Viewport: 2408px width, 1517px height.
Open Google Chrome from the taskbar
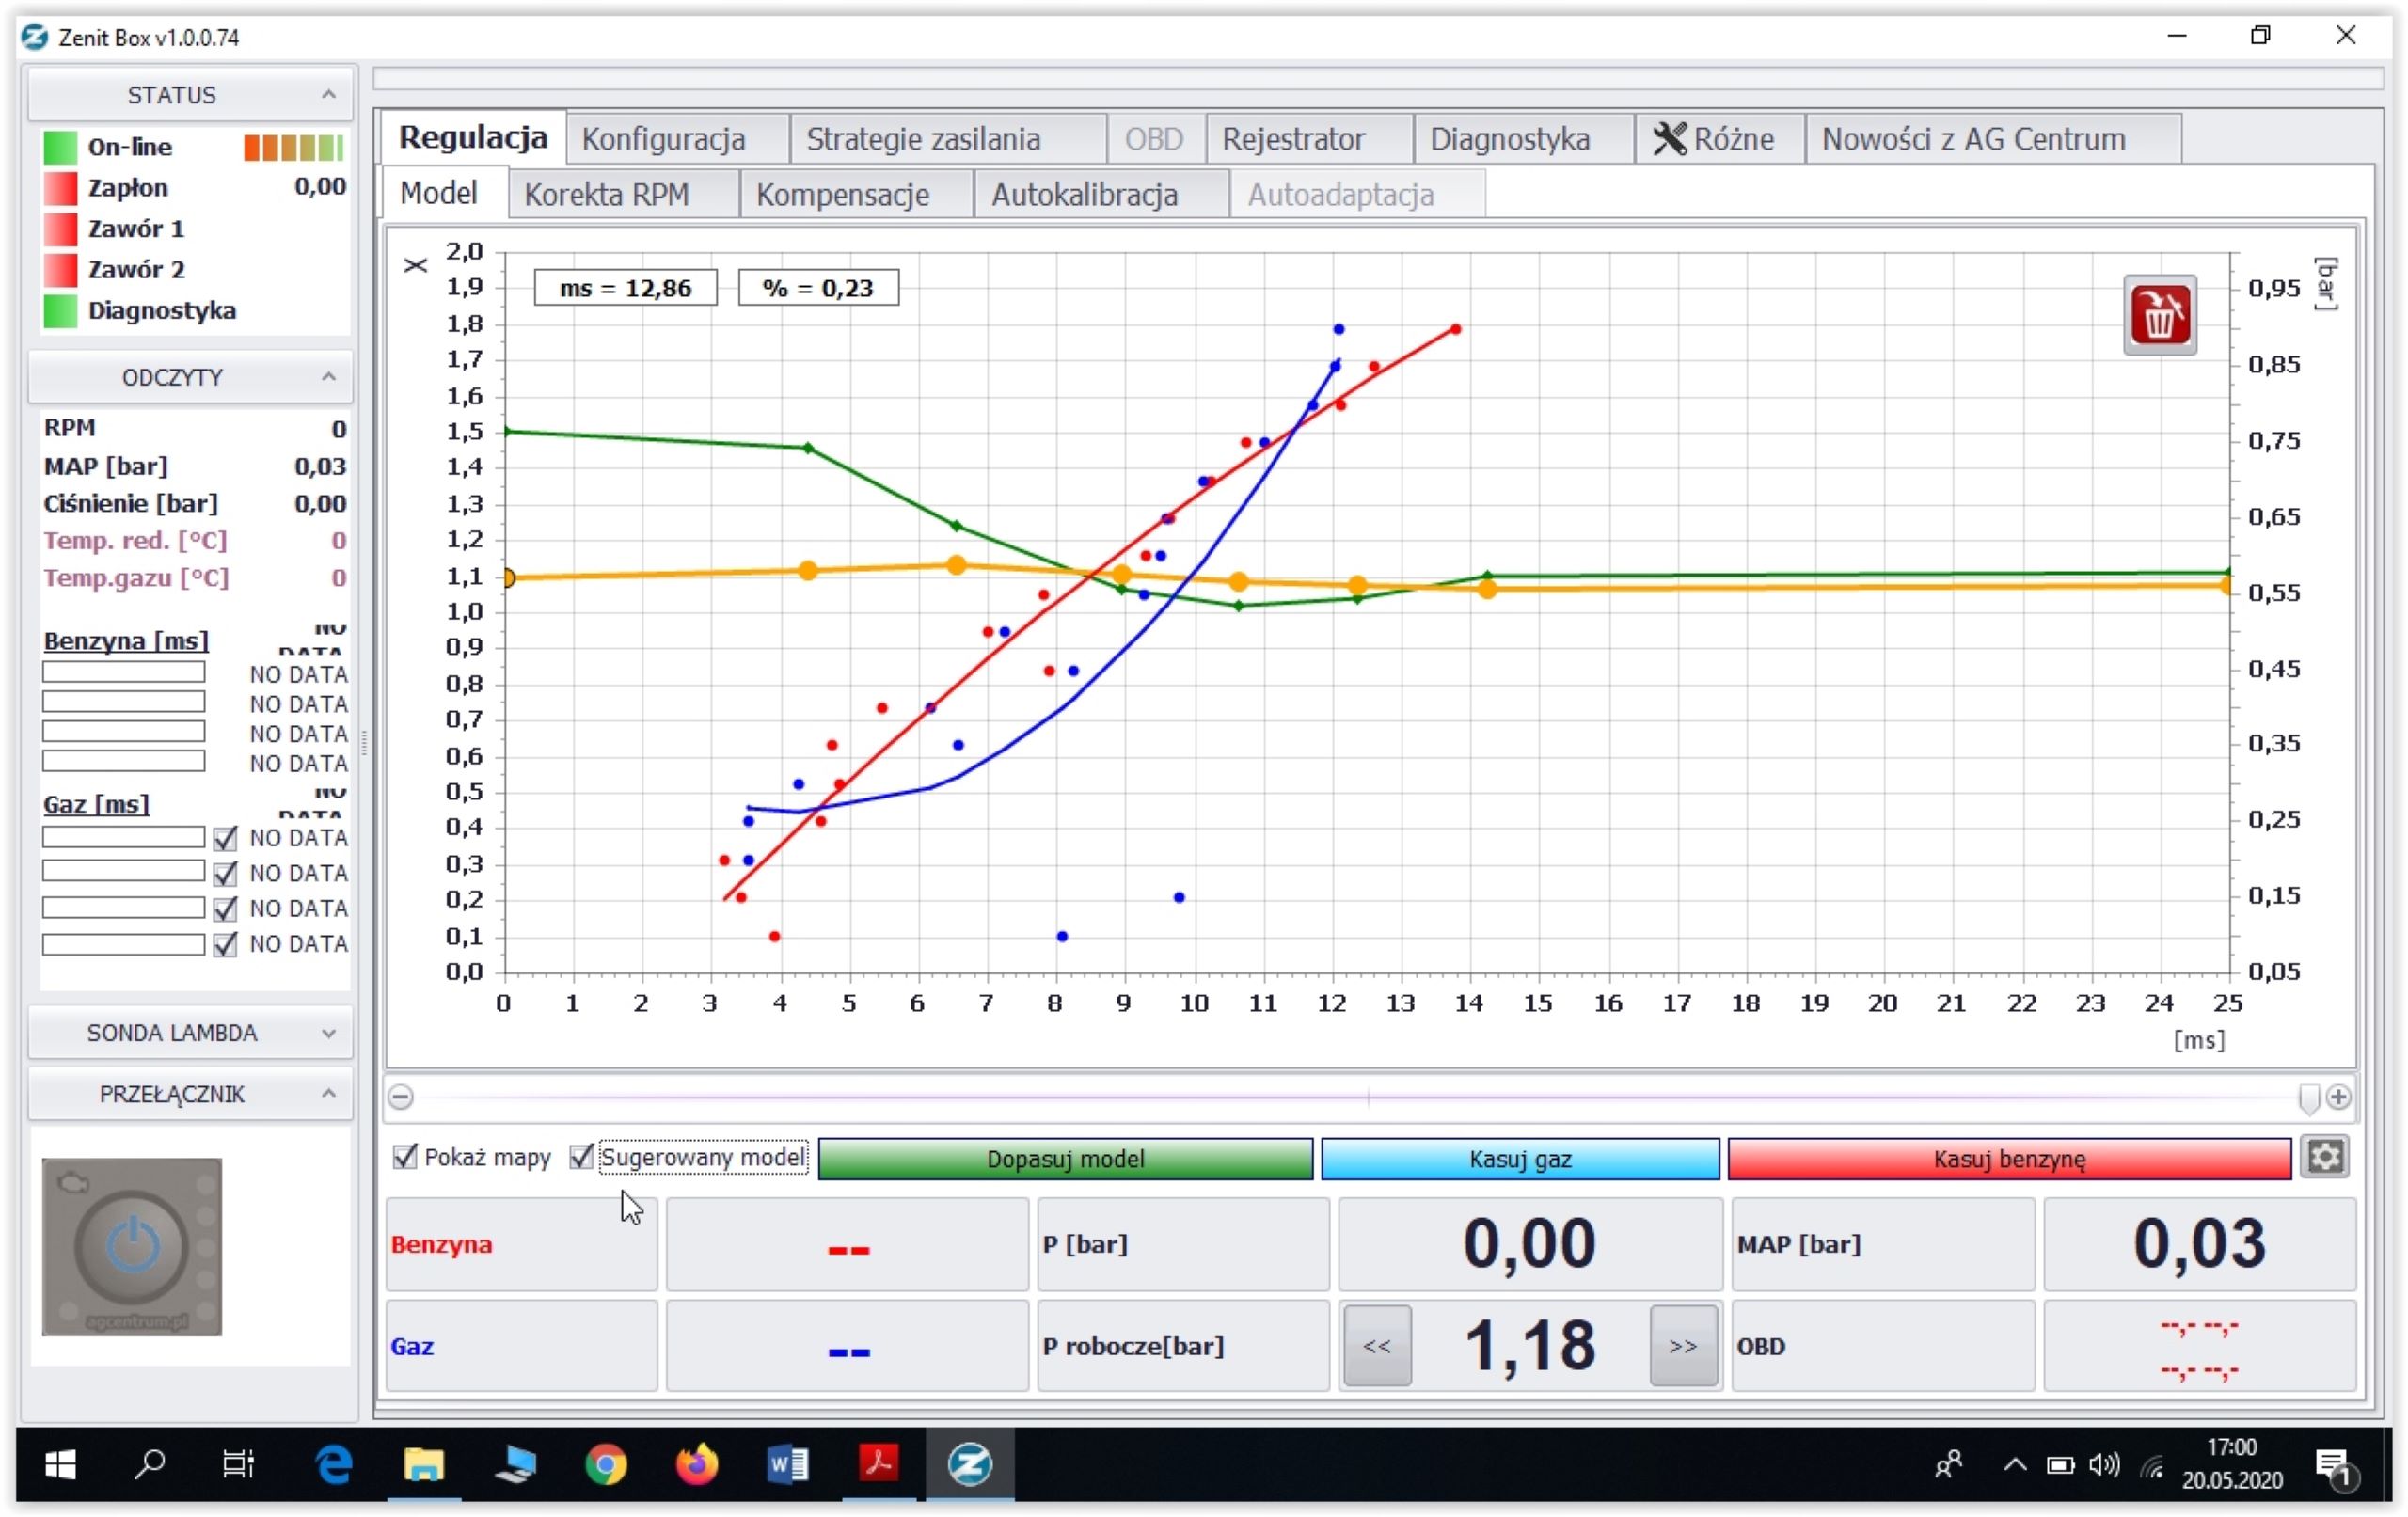(x=605, y=1465)
